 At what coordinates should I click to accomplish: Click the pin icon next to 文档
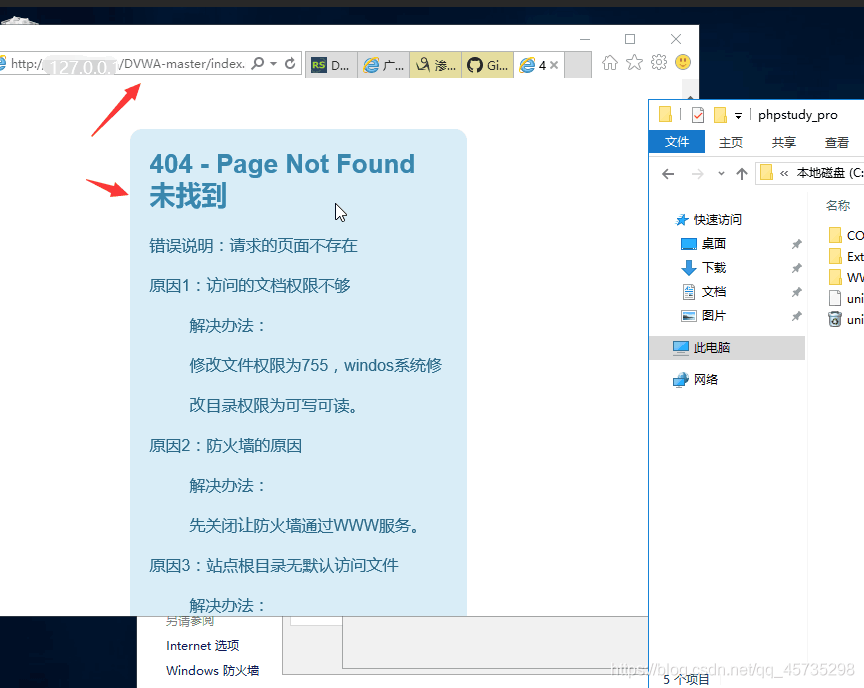tap(797, 292)
